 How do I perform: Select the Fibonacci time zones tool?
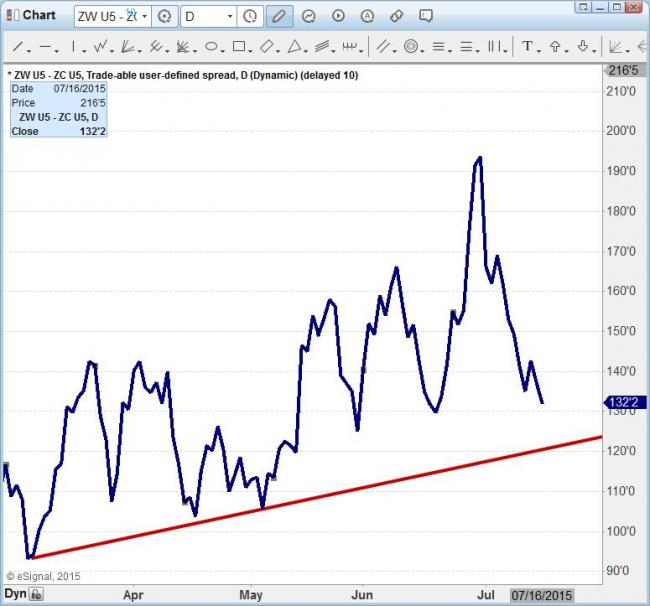495,46
